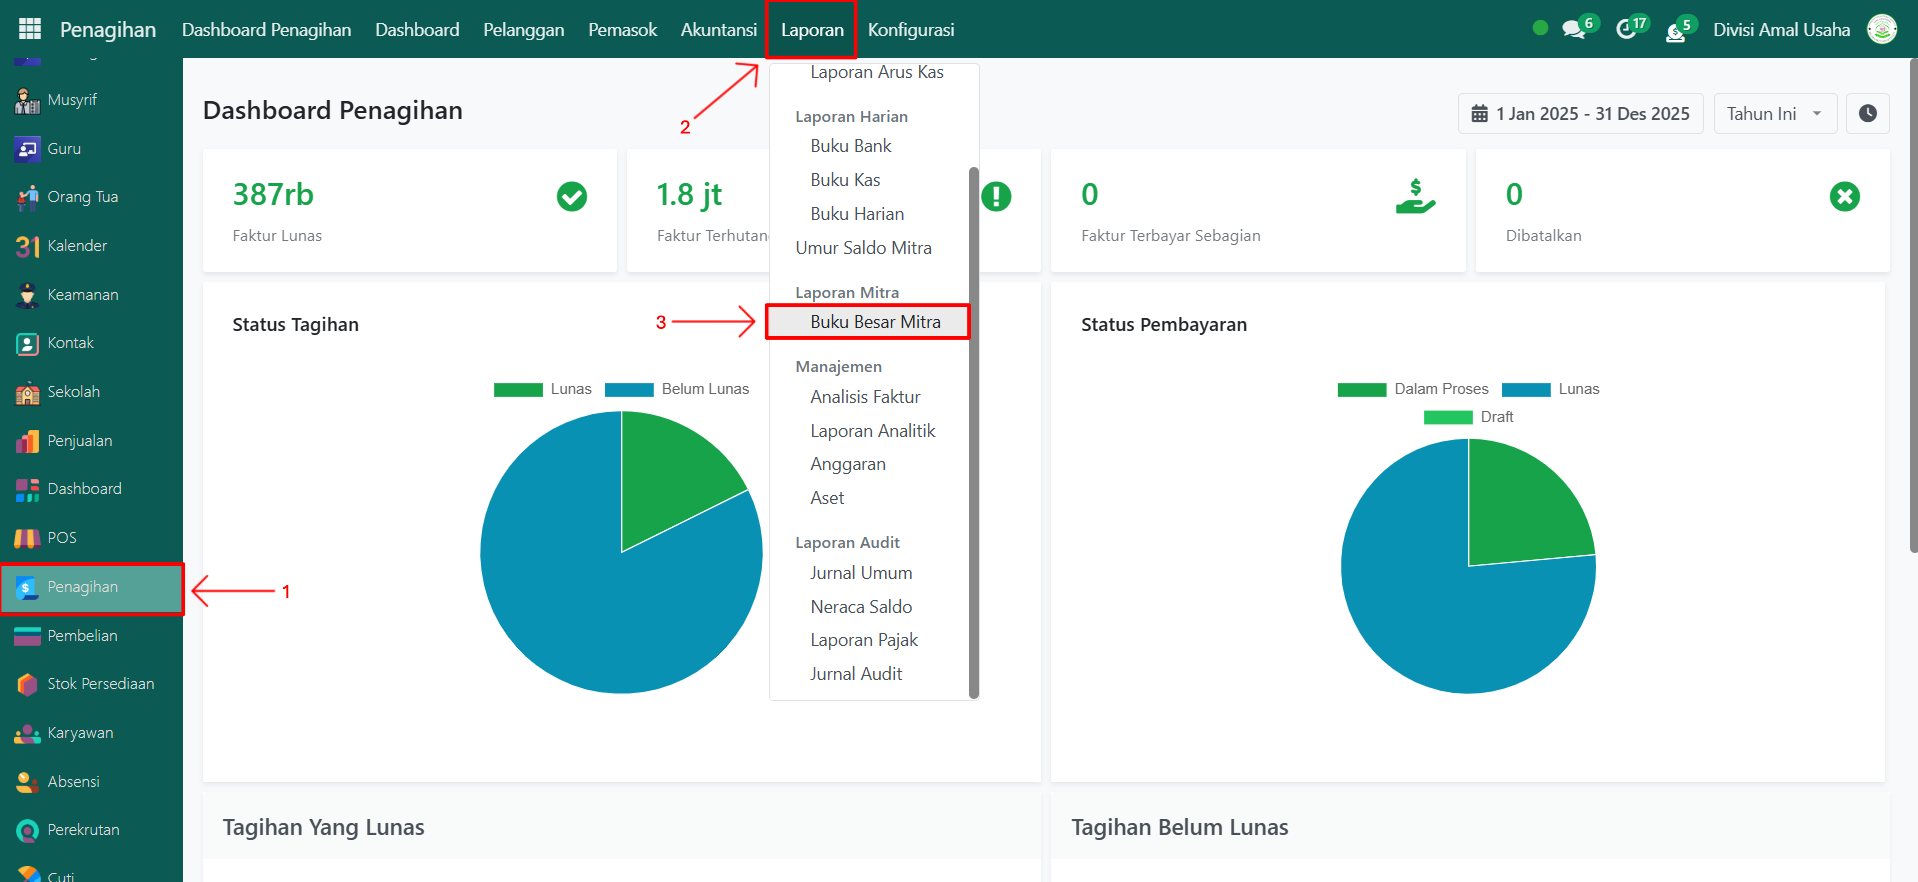Toggle the Belum Lunas legend item

[678, 389]
